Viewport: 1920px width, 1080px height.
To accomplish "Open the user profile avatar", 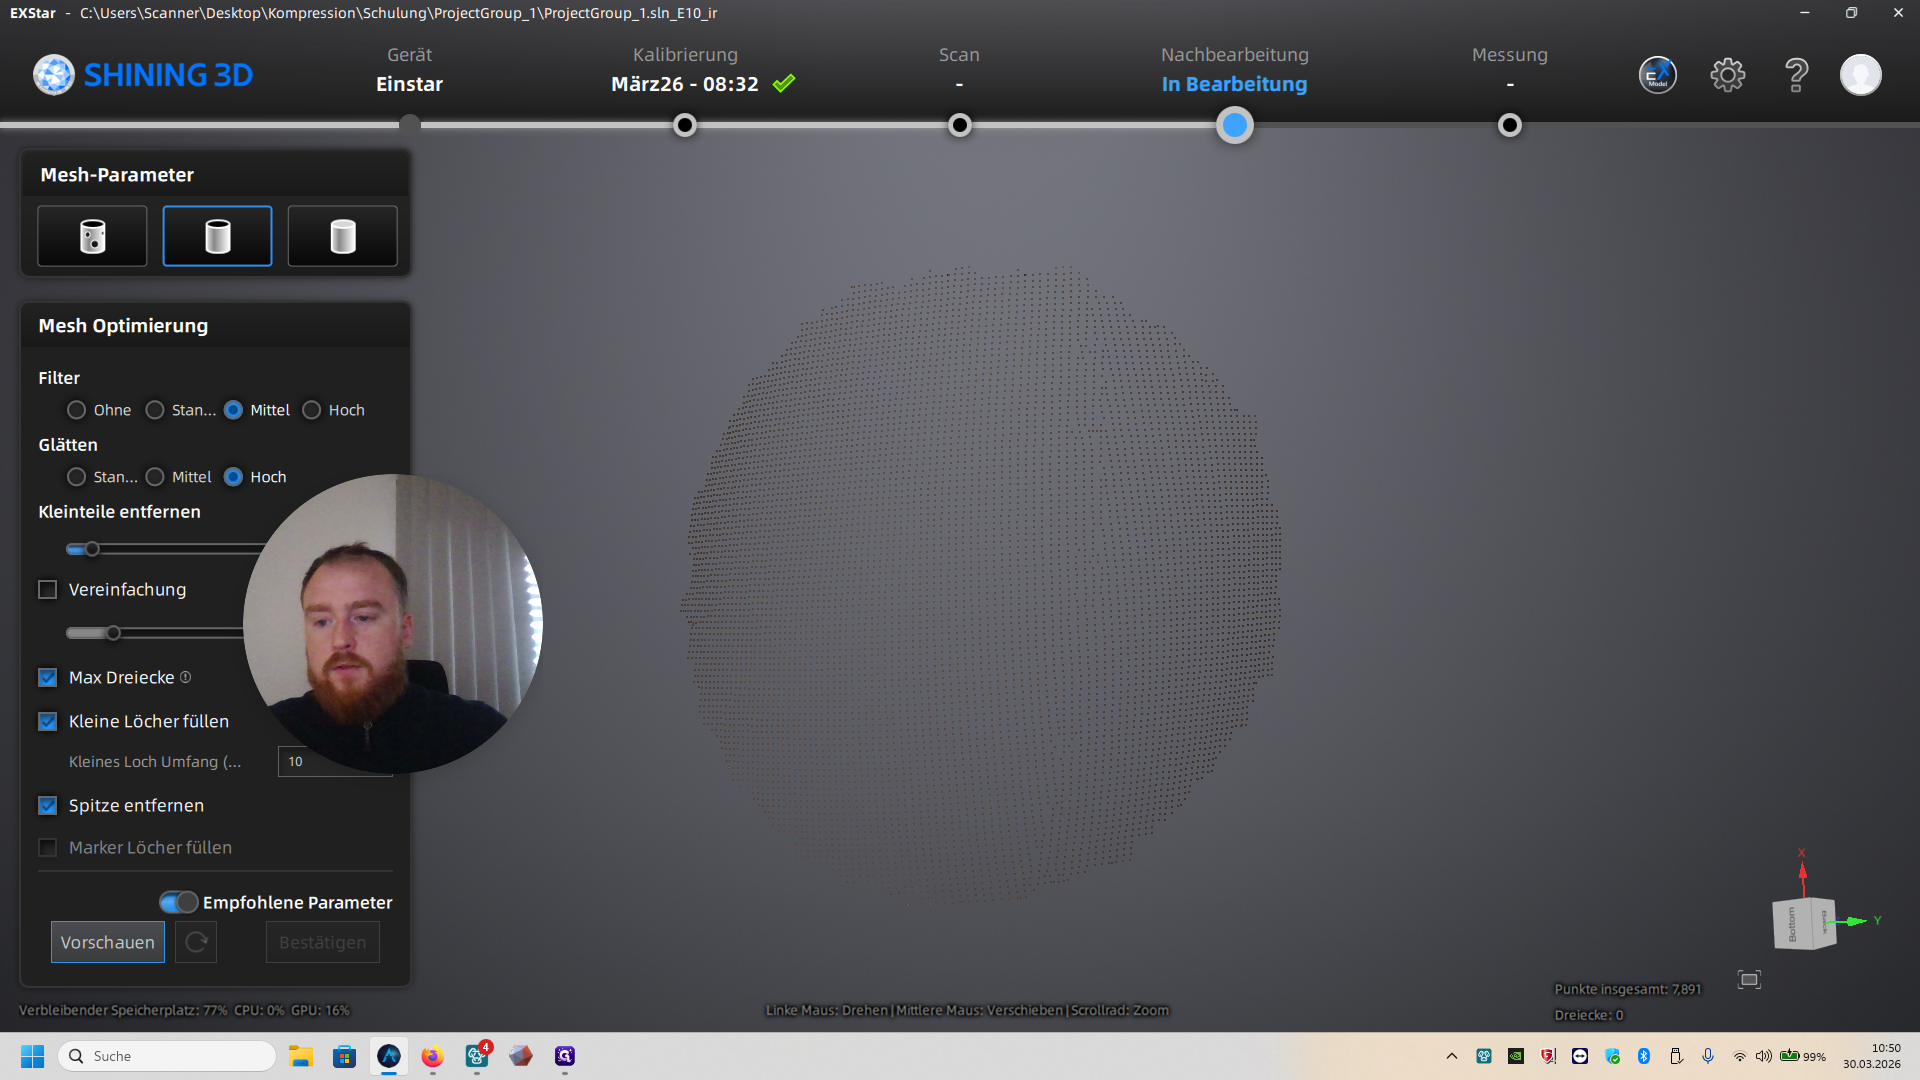I will [x=1860, y=75].
